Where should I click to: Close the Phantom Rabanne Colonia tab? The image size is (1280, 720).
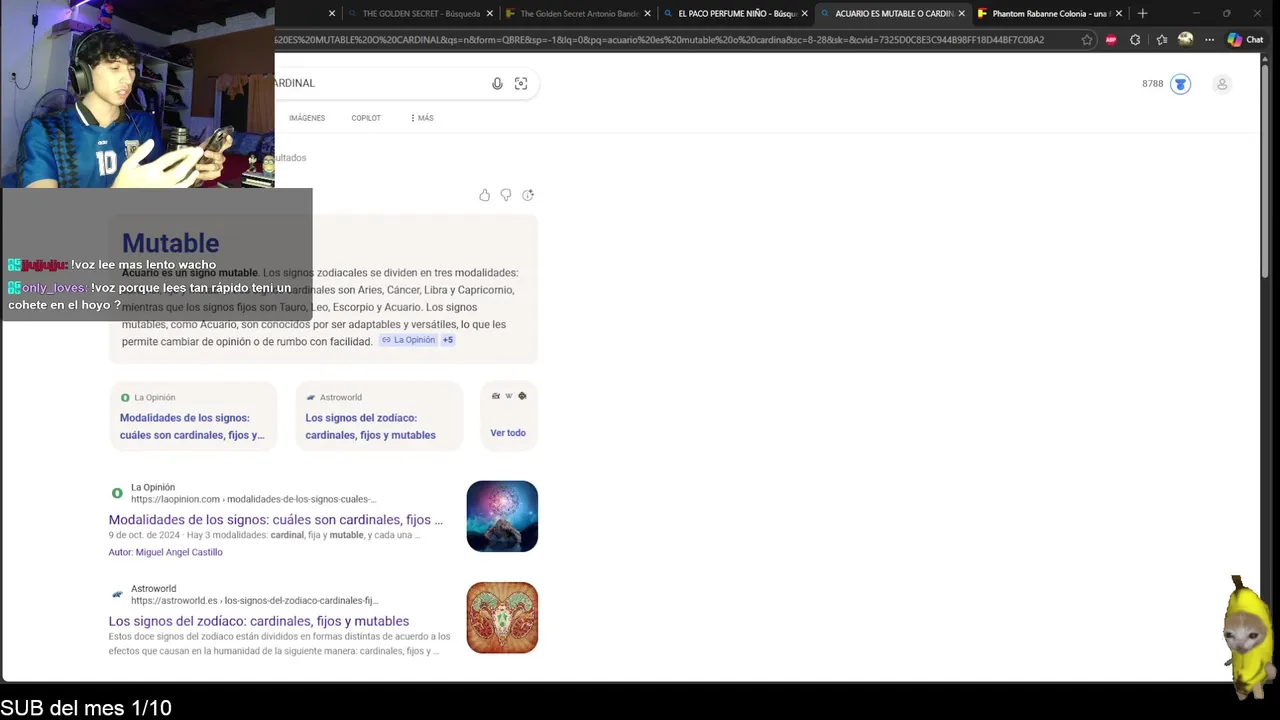click(1118, 14)
